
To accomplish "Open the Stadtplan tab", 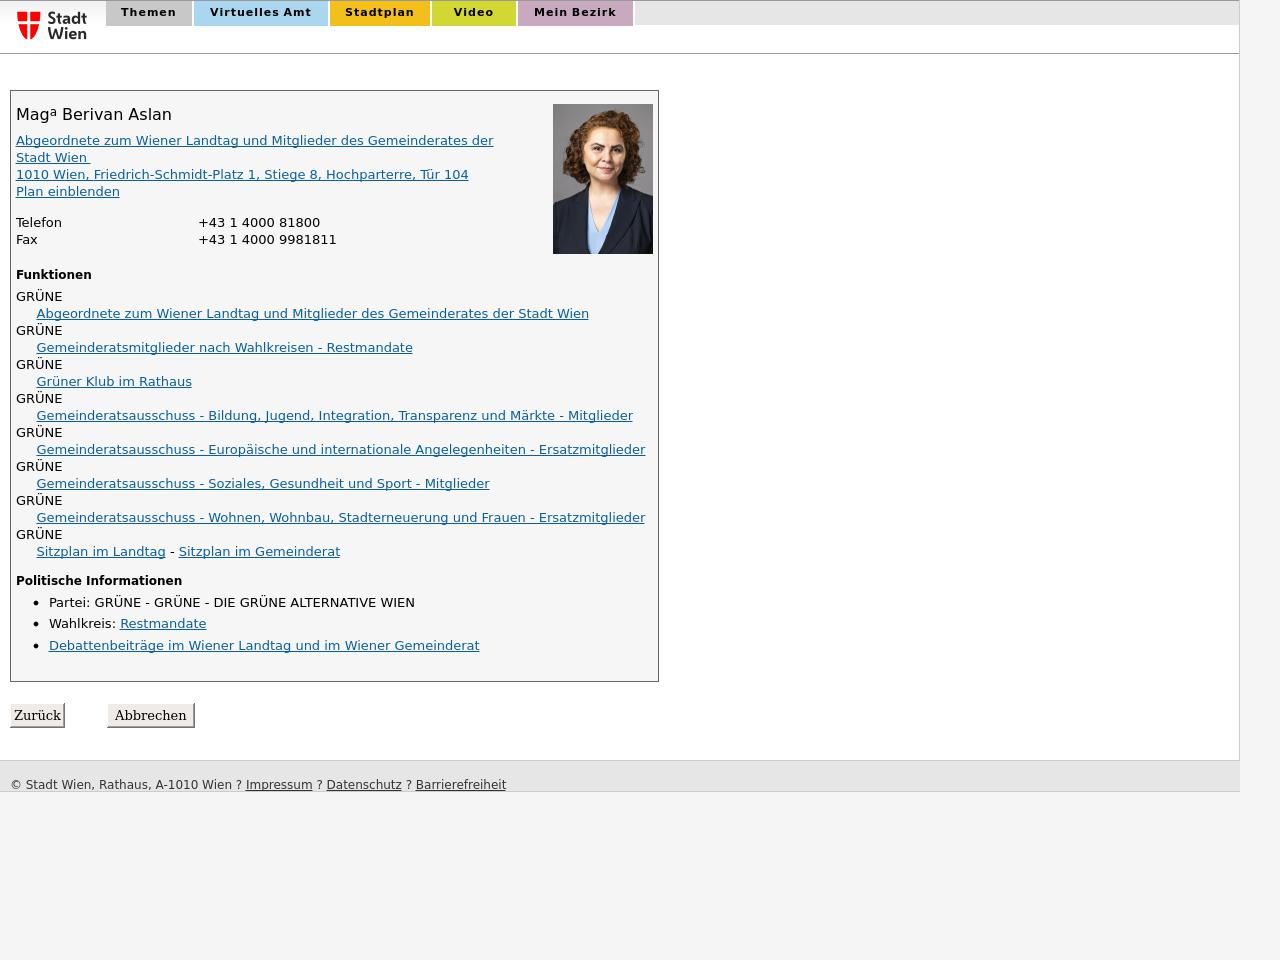I will coord(379,13).
